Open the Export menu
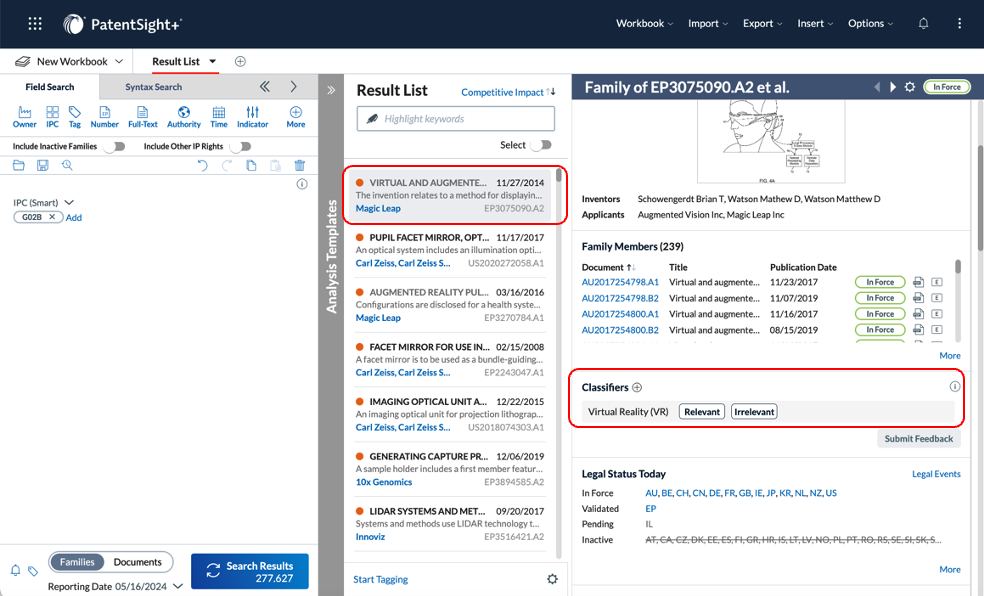 (762, 24)
